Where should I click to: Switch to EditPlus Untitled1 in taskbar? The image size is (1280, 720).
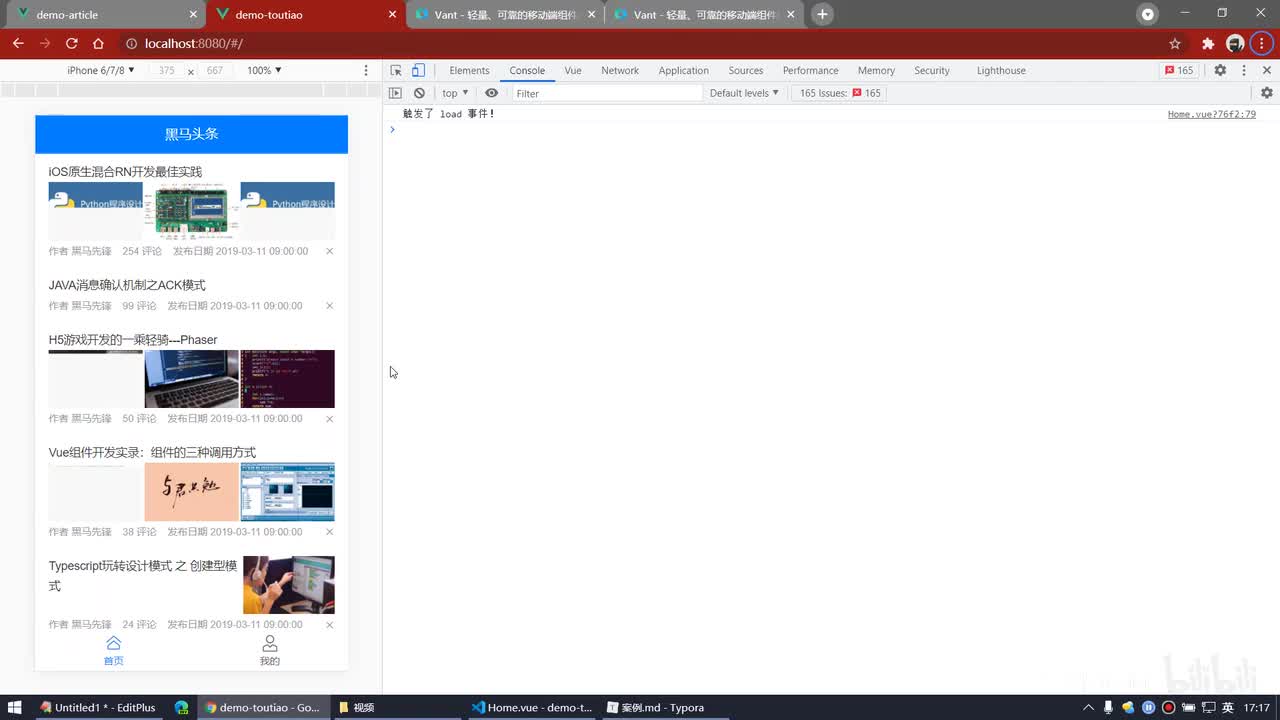[x=98, y=707]
